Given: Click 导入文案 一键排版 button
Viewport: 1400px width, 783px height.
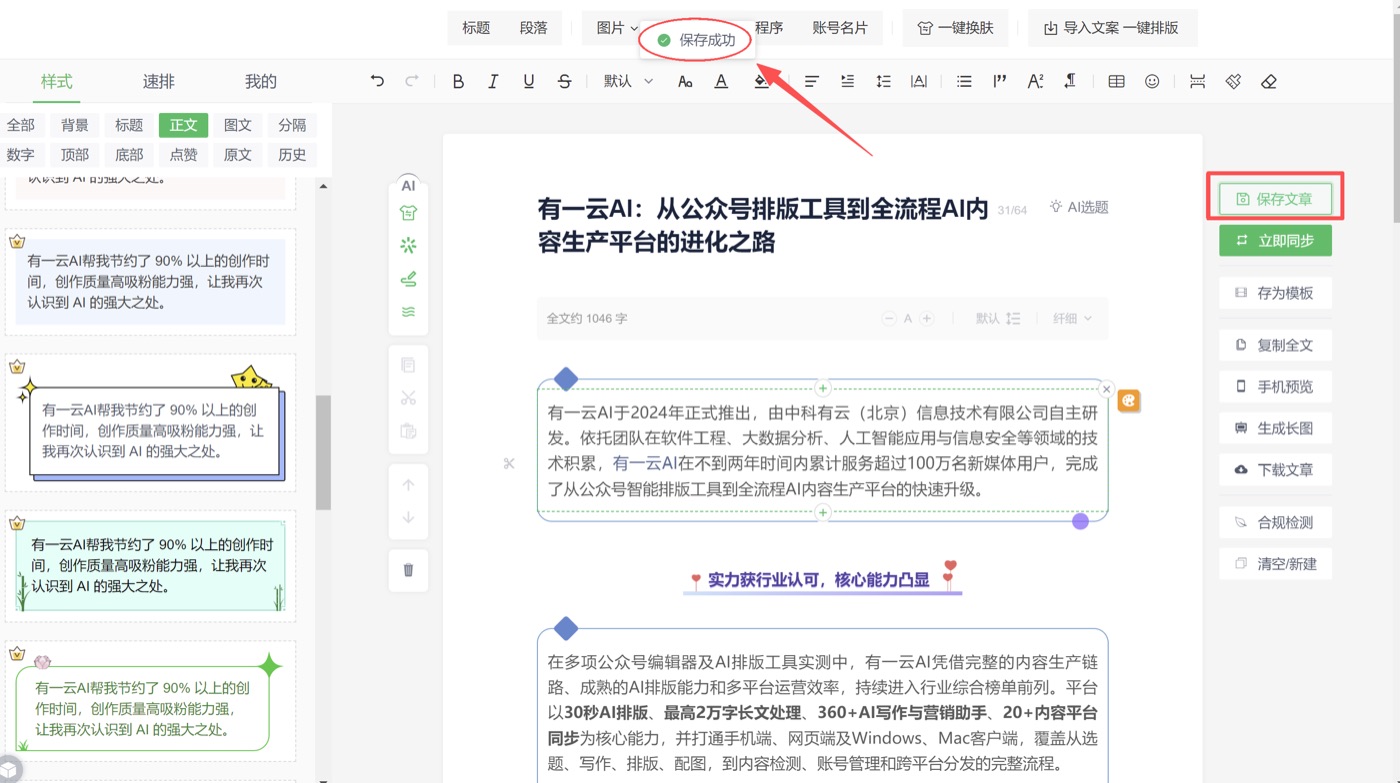Looking at the screenshot, I should tap(1112, 28).
